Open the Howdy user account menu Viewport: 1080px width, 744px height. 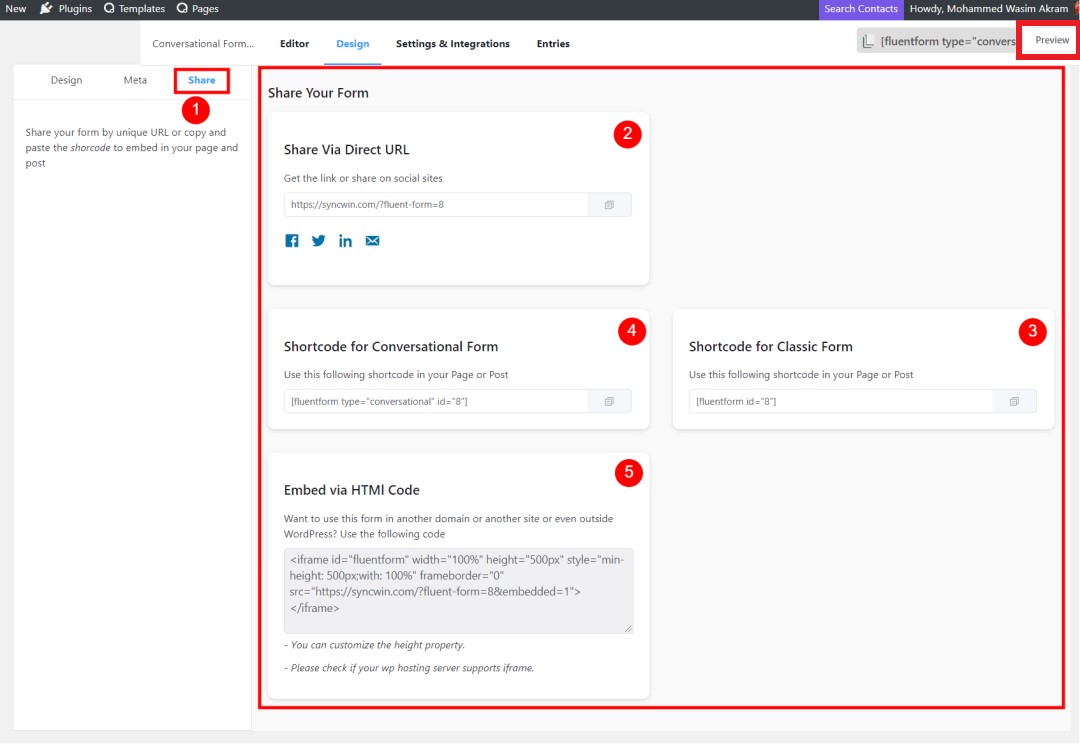point(990,8)
